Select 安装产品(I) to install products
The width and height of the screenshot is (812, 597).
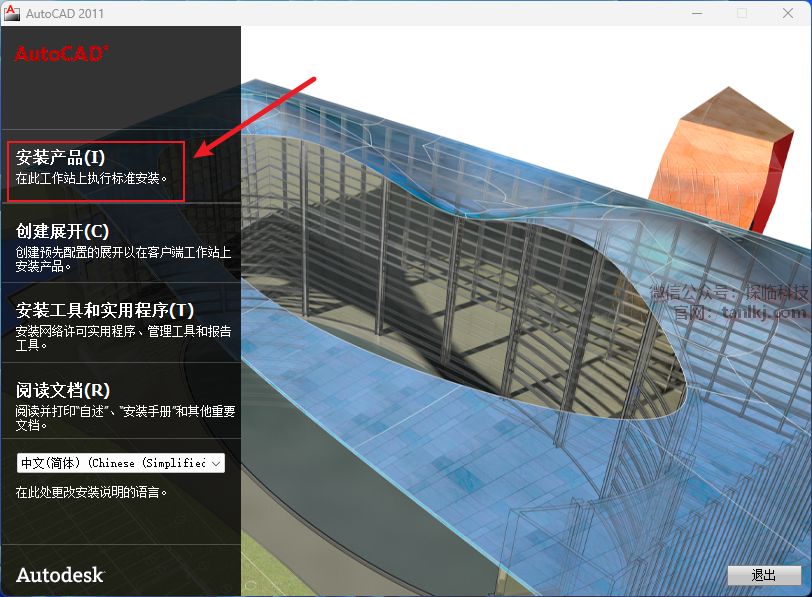point(61,157)
